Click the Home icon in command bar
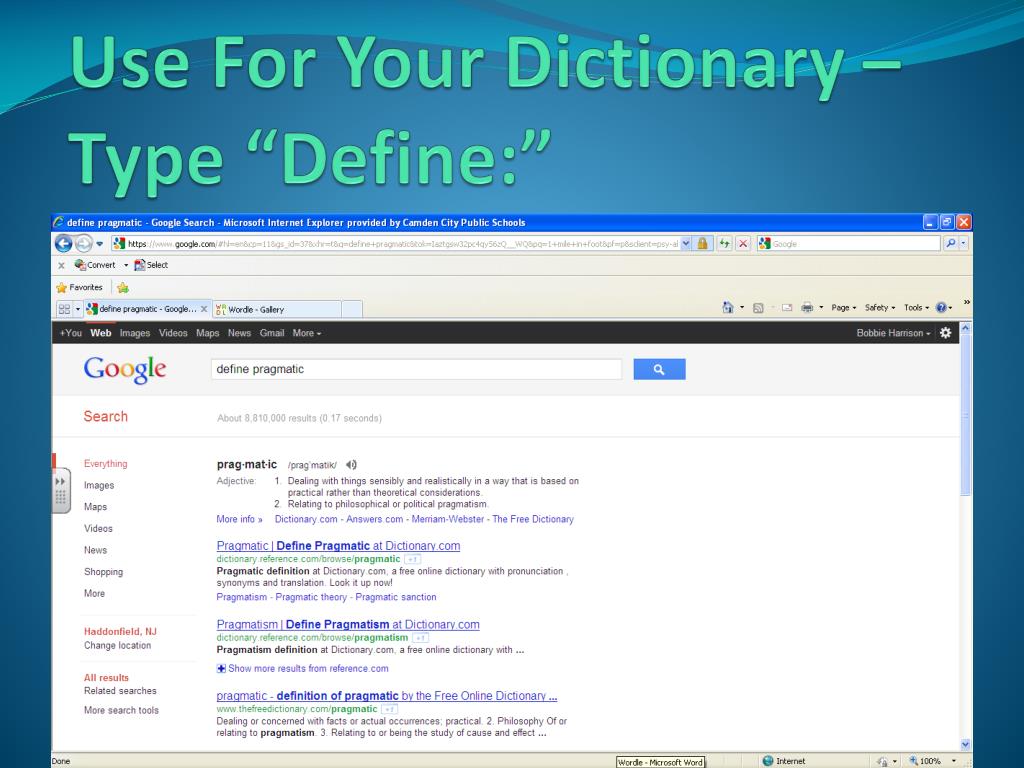The image size is (1024, 768). click(x=728, y=308)
